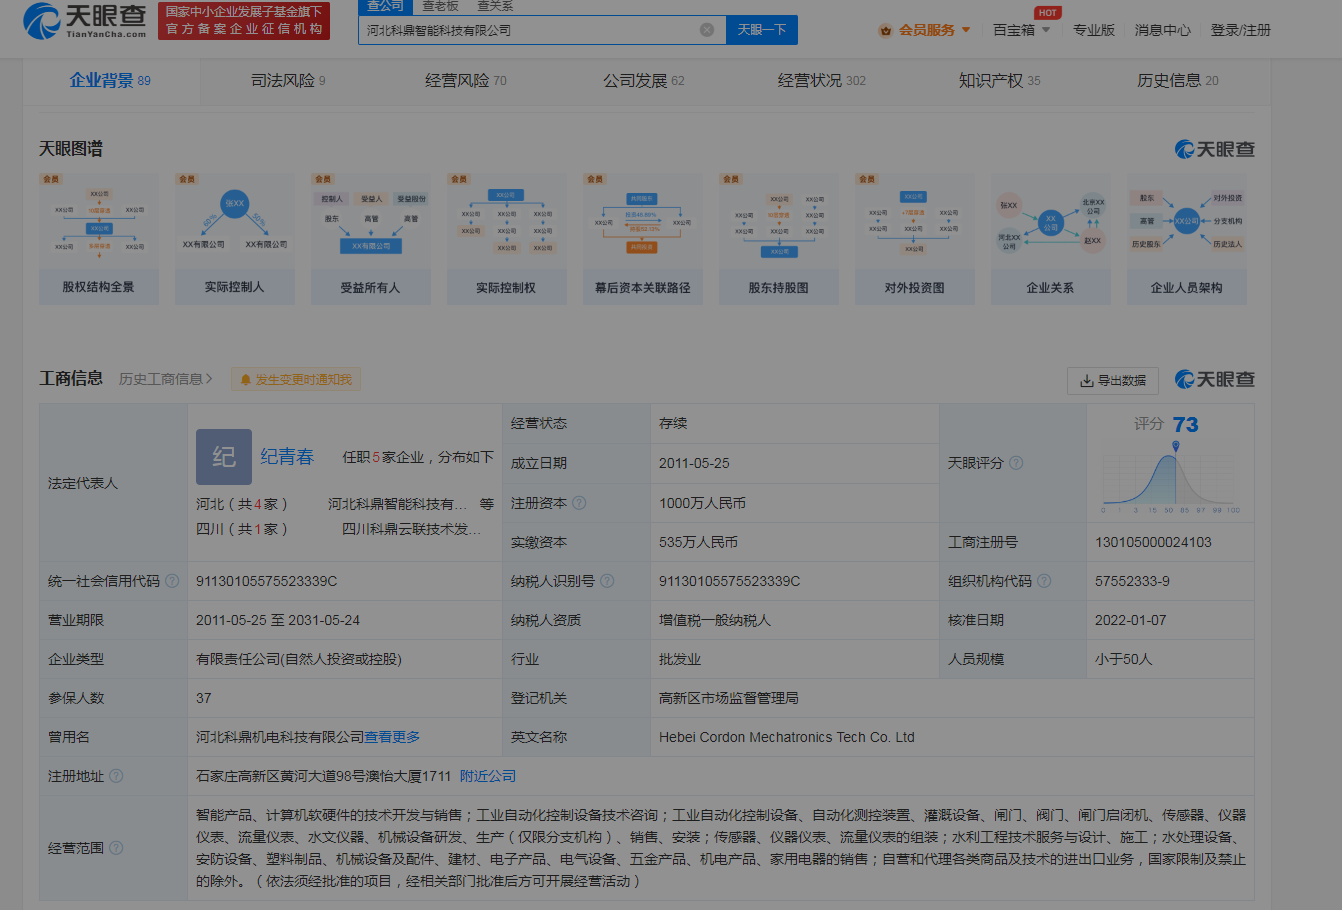Viewport: 1342px width, 910px height.
Task: Click help icon beside 天眼评分
Action: [x=1016, y=463]
